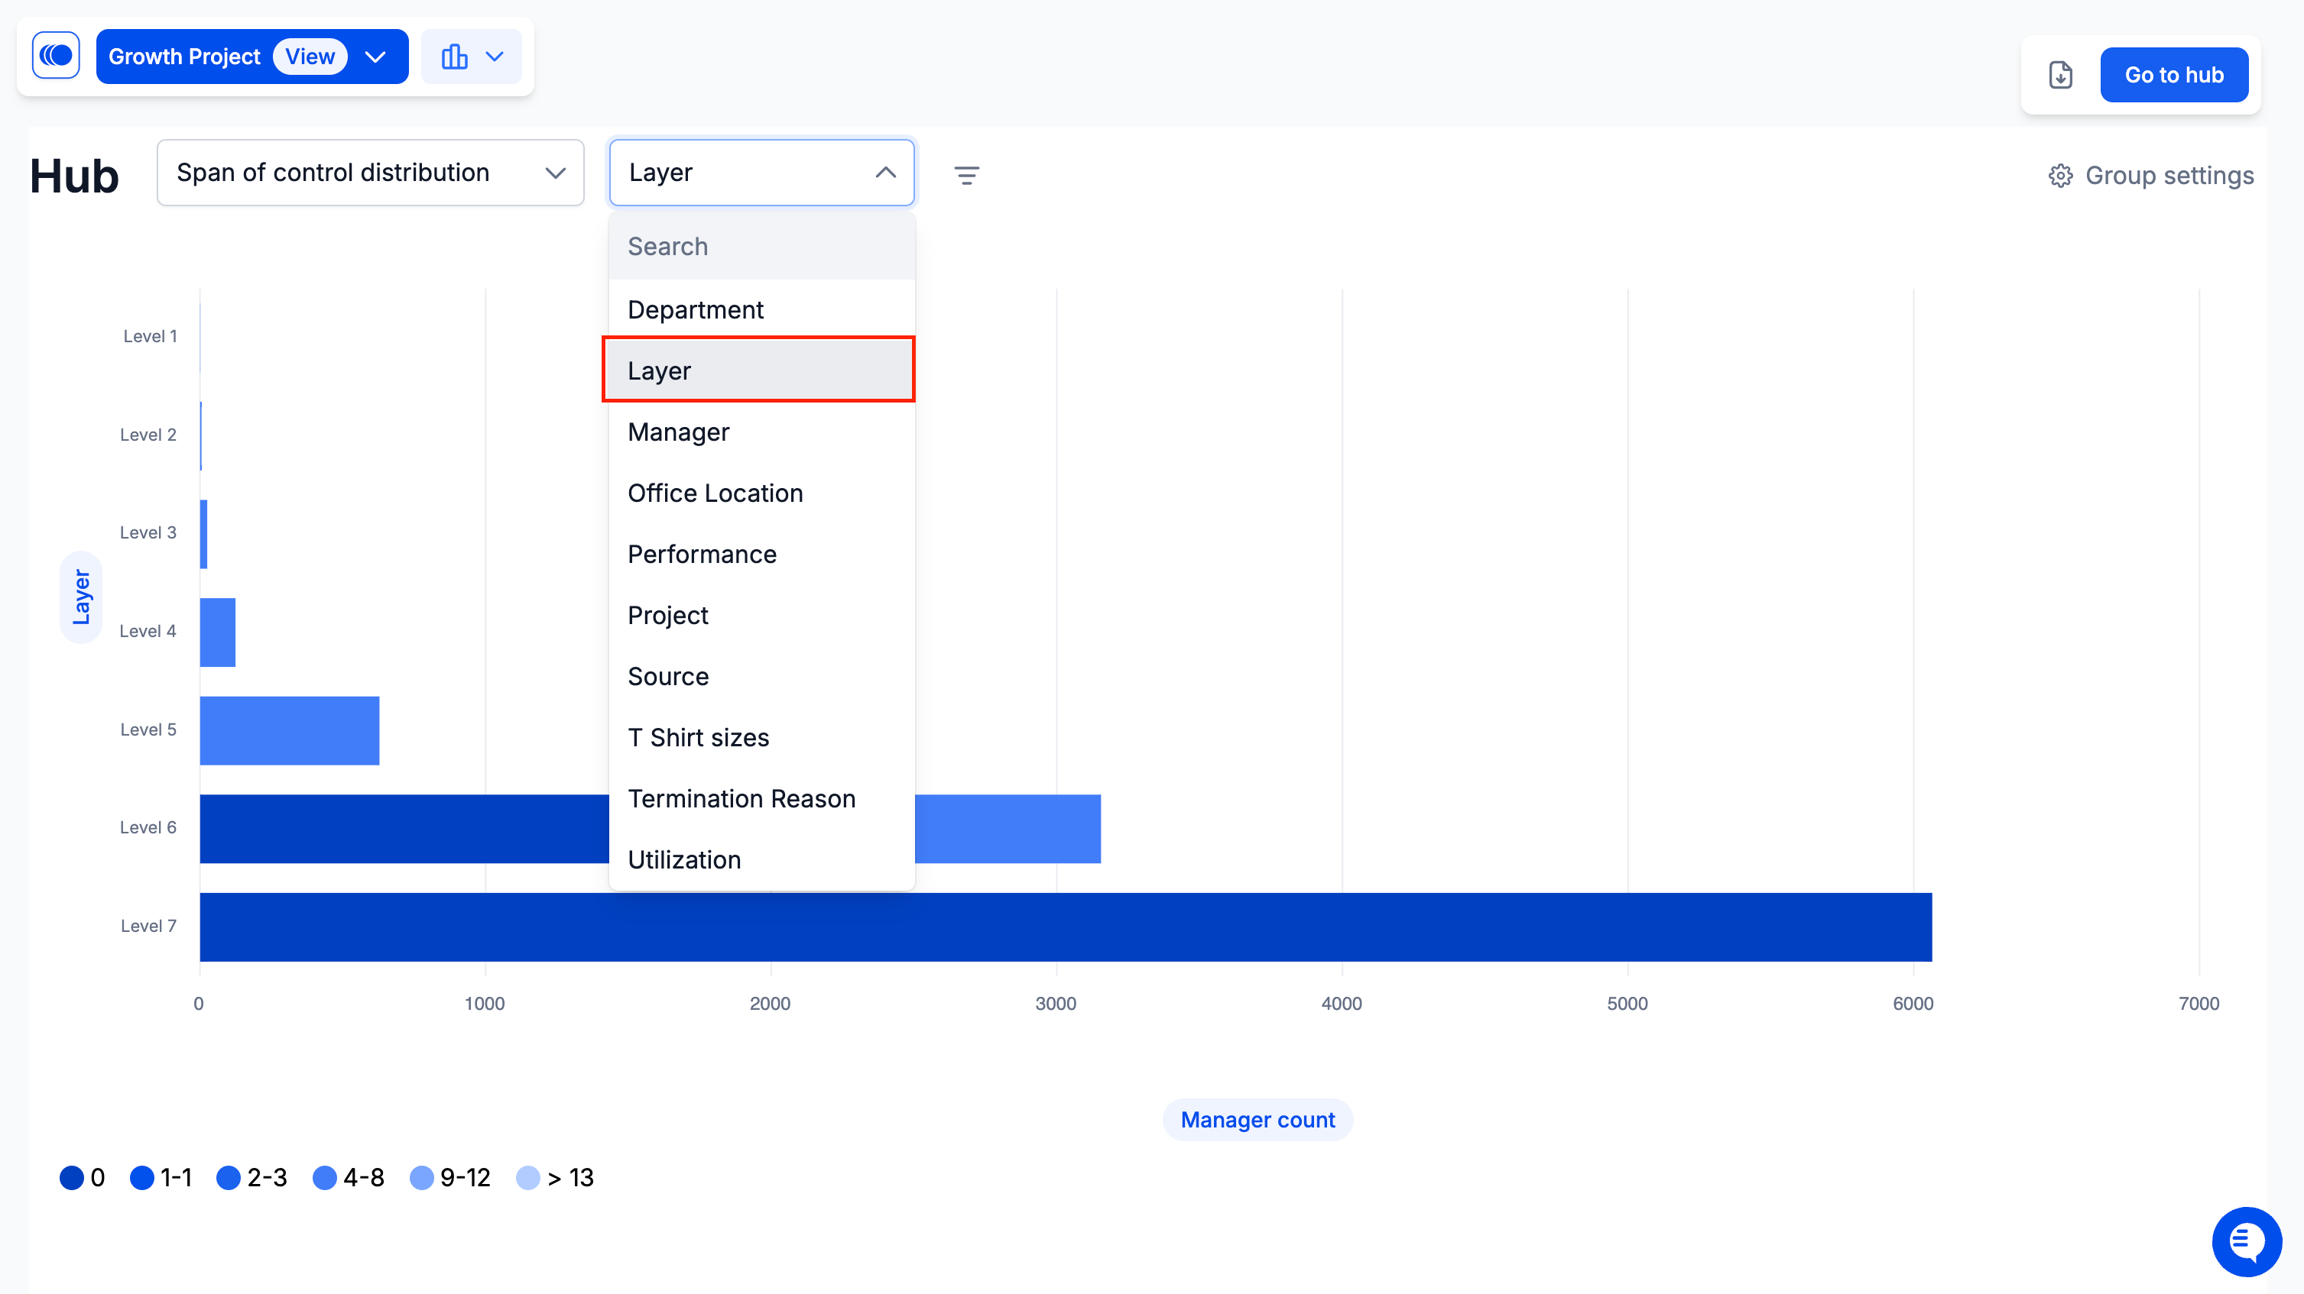Open the chat support bubble icon
The width and height of the screenshot is (2304, 1294).
tap(2246, 1241)
